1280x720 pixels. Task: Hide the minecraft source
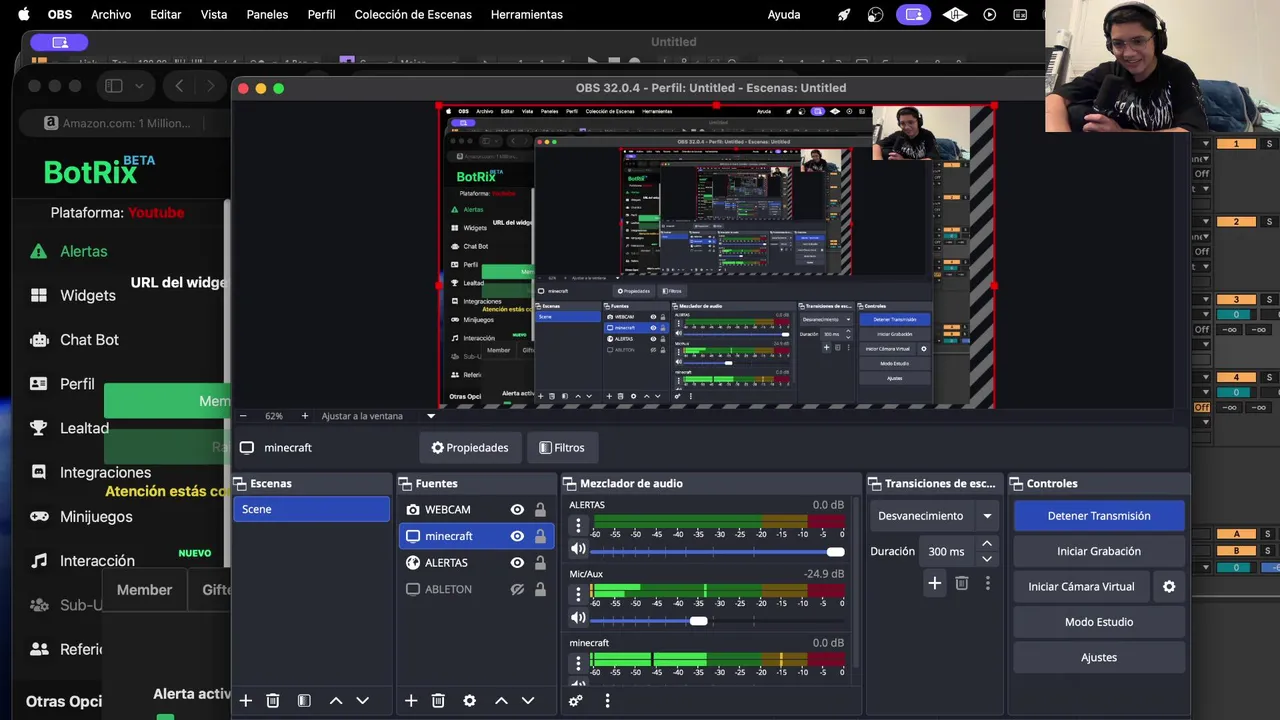click(517, 536)
